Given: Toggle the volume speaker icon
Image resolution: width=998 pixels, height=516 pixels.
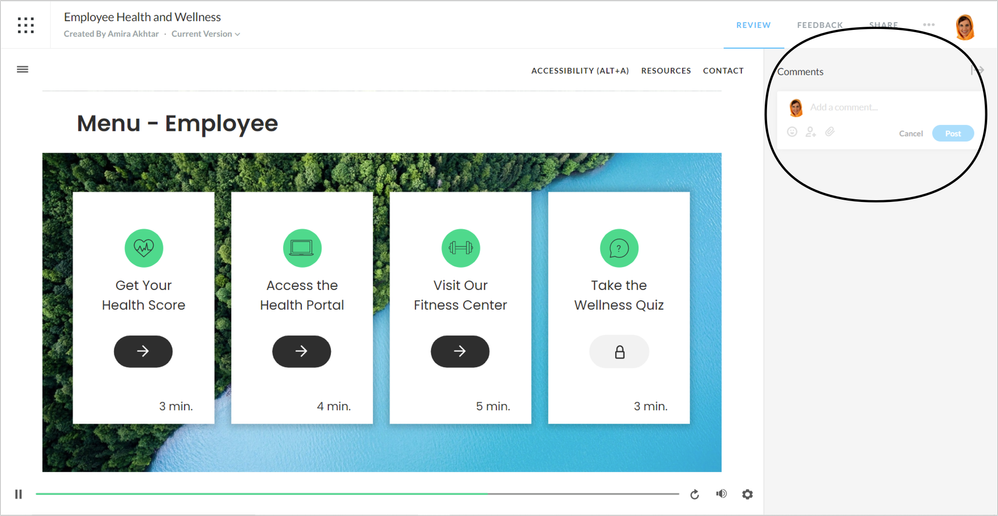Looking at the screenshot, I should (721, 494).
